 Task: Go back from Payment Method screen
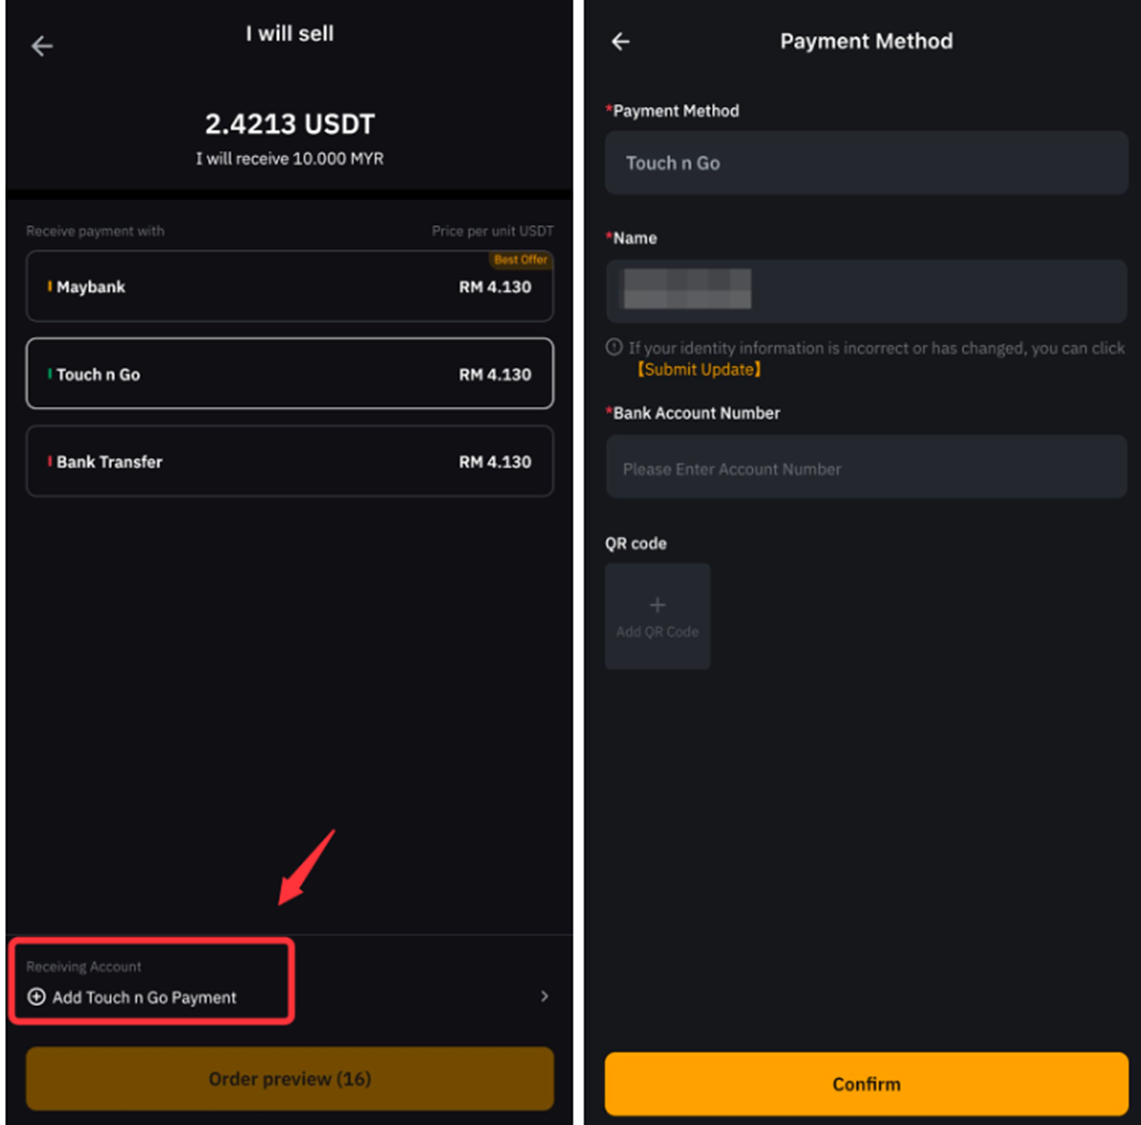[x=621, y=41]
